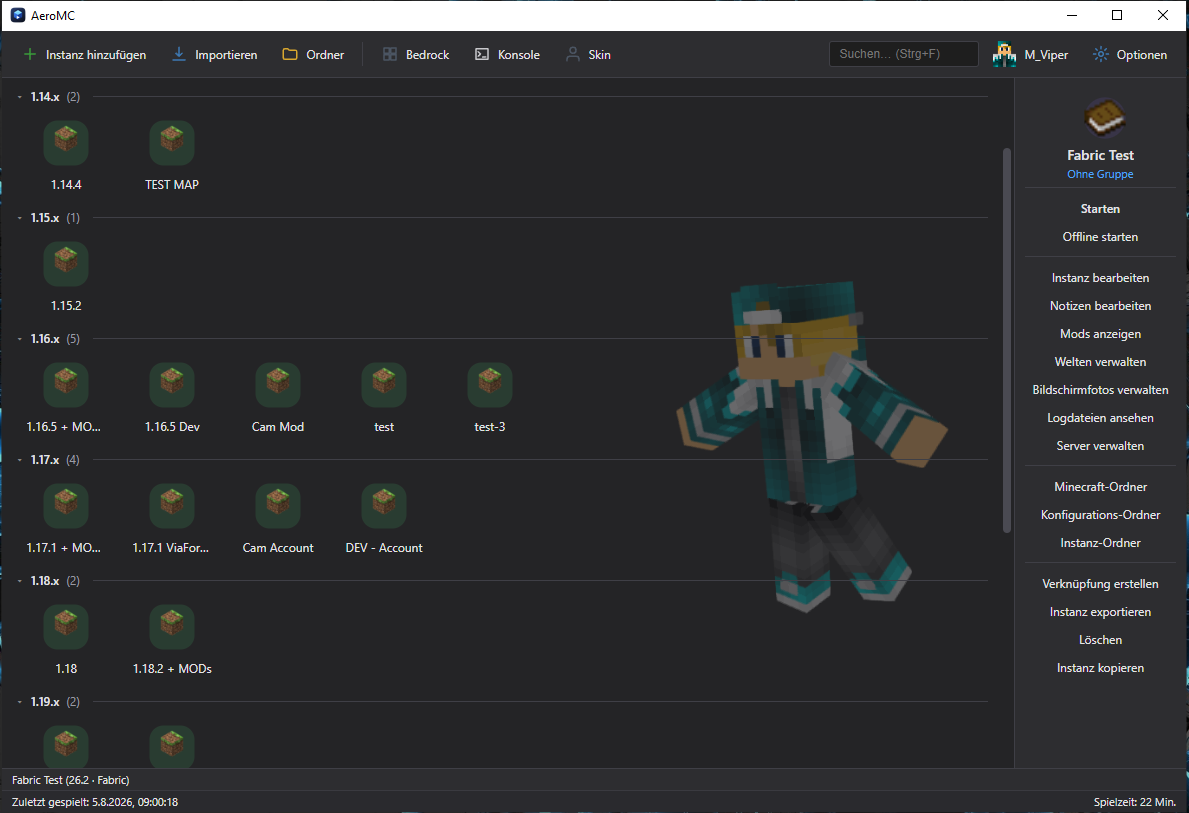The height and width of the screenshot is (813, 1189).
Task: Click the Spielzeit: 22 Min. status text
Action: coord(1134,802)
